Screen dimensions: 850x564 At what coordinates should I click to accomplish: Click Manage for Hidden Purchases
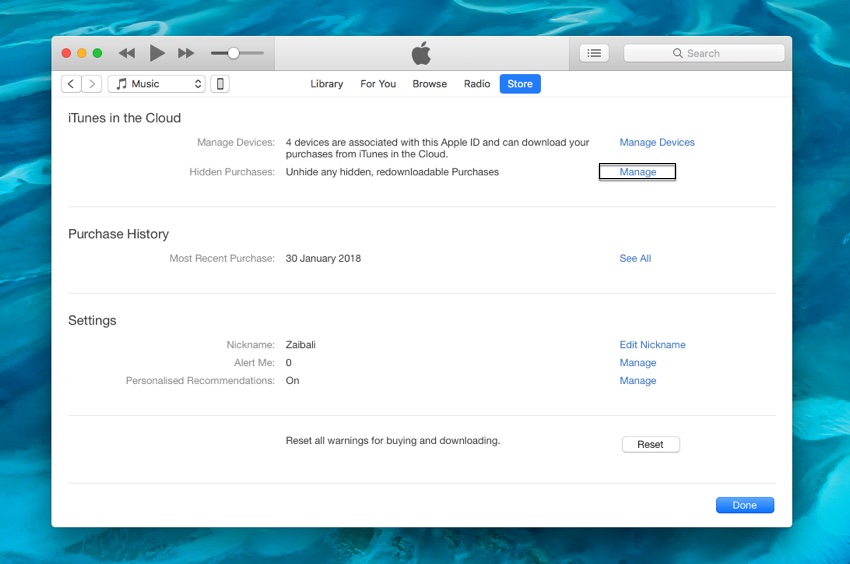coord(638,172)
